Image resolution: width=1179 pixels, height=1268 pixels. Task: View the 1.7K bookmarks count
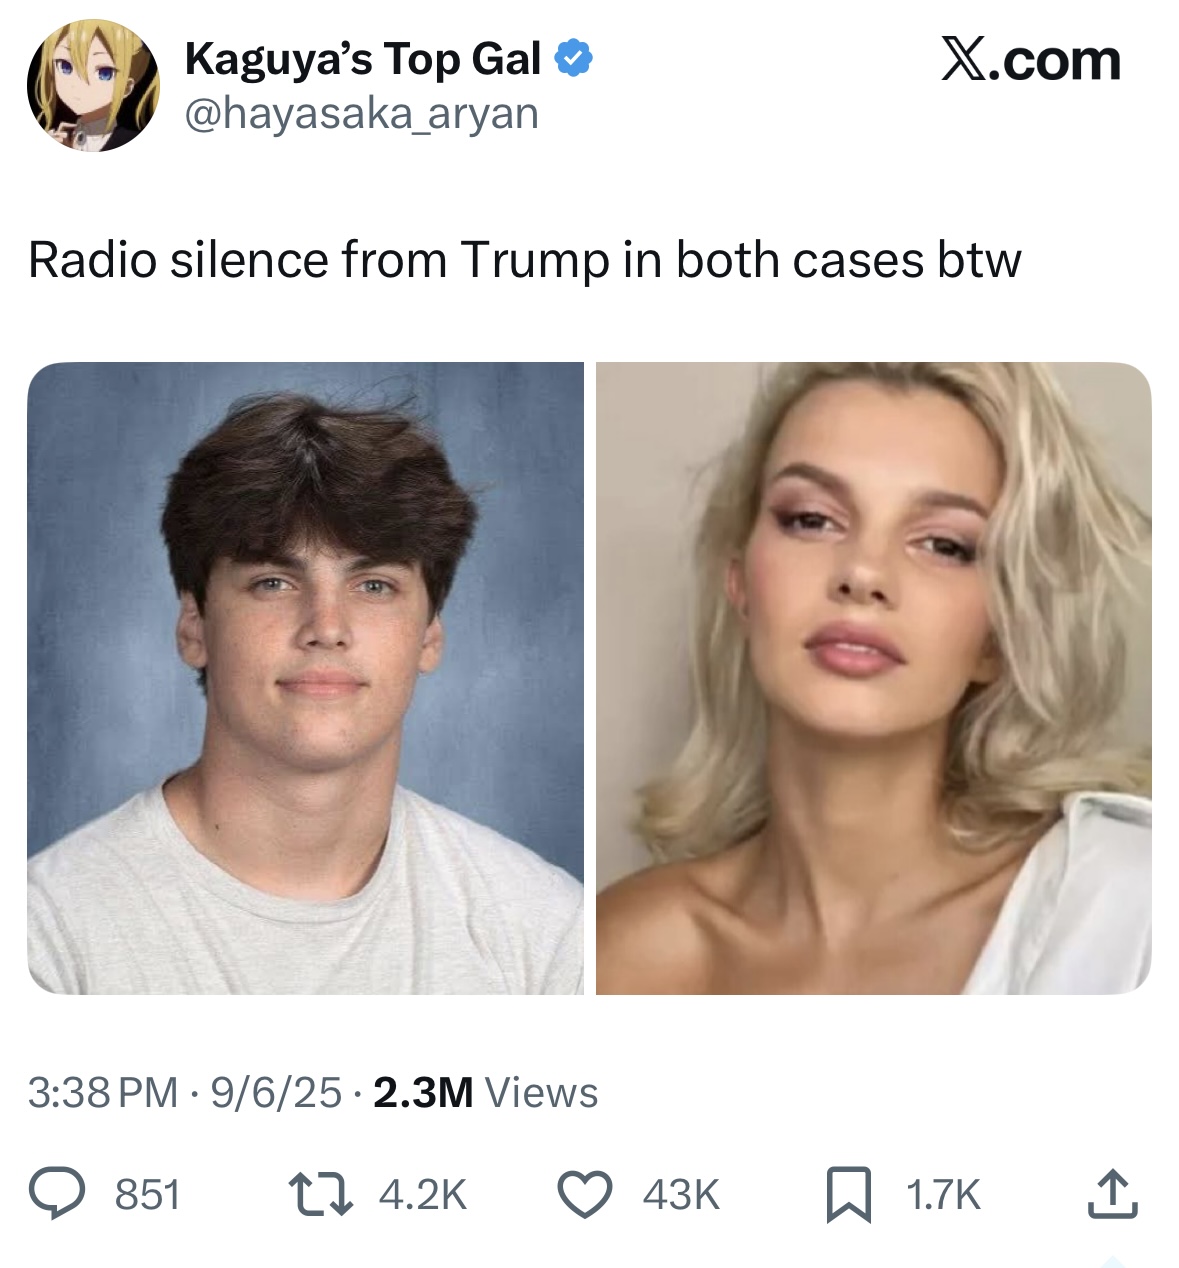click(943, 1195)
